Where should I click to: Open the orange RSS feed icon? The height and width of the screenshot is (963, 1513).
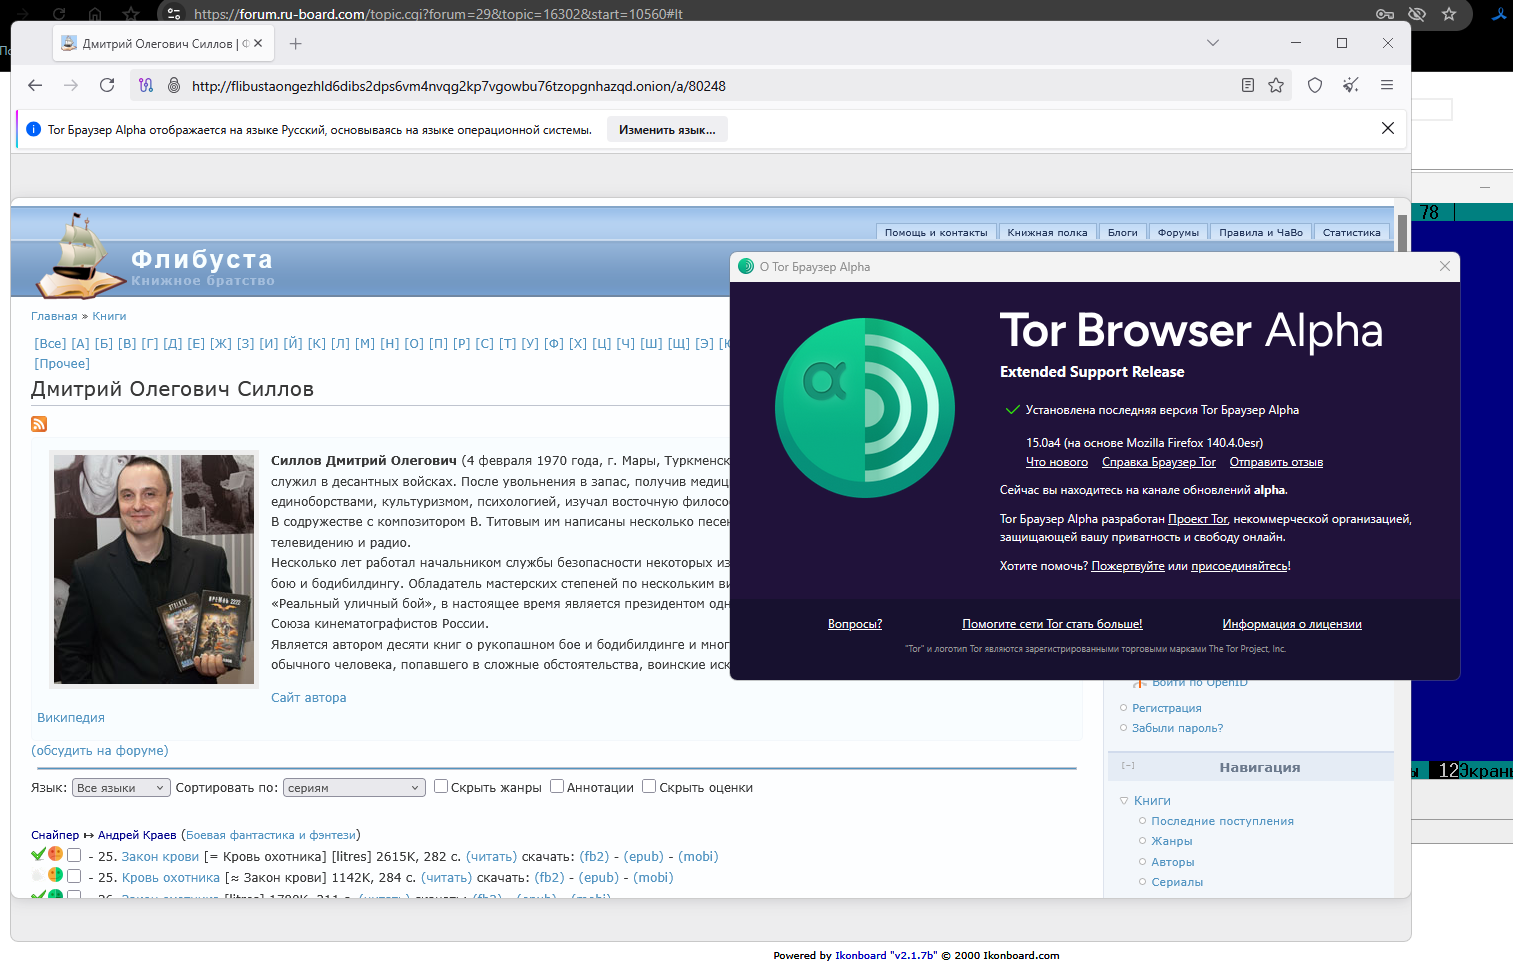(x=39, y=424)
